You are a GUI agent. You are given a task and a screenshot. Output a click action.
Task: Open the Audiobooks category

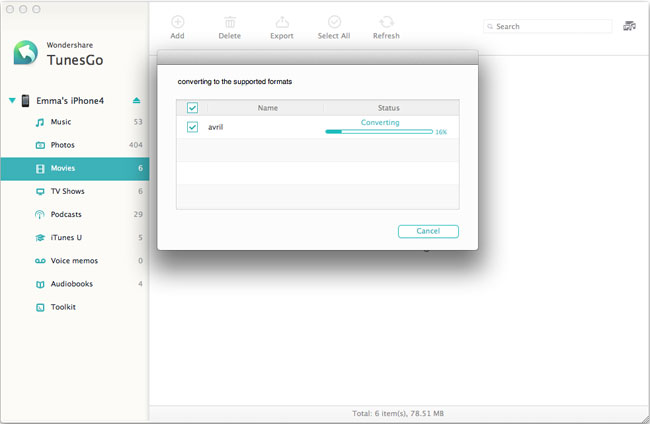click(75, 284)
